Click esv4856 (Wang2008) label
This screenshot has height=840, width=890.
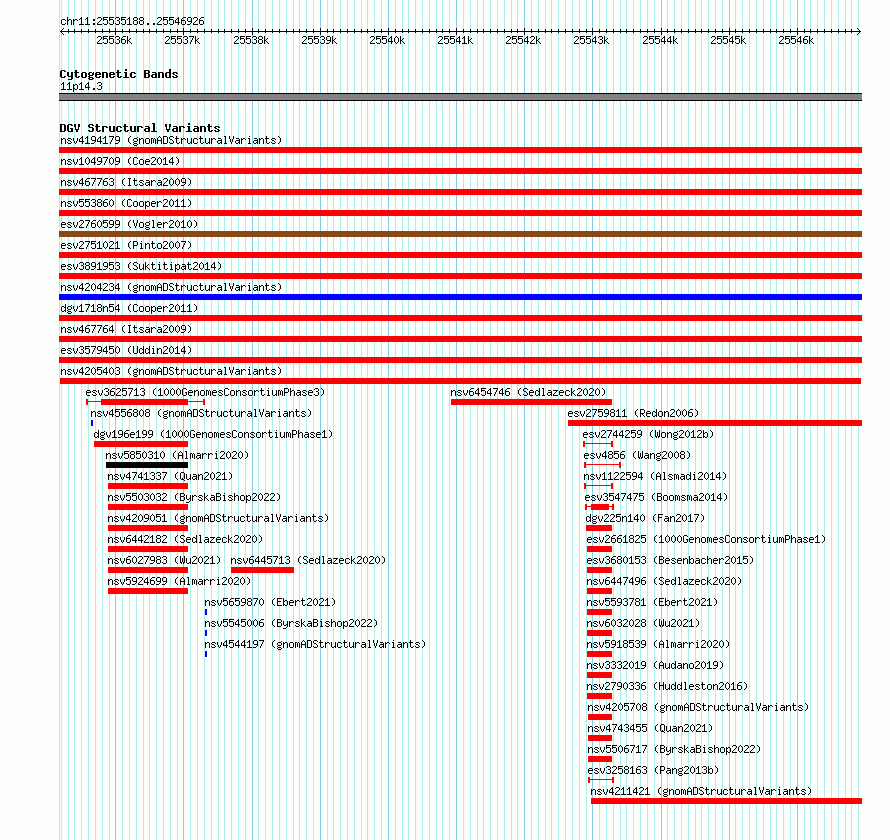637,455
